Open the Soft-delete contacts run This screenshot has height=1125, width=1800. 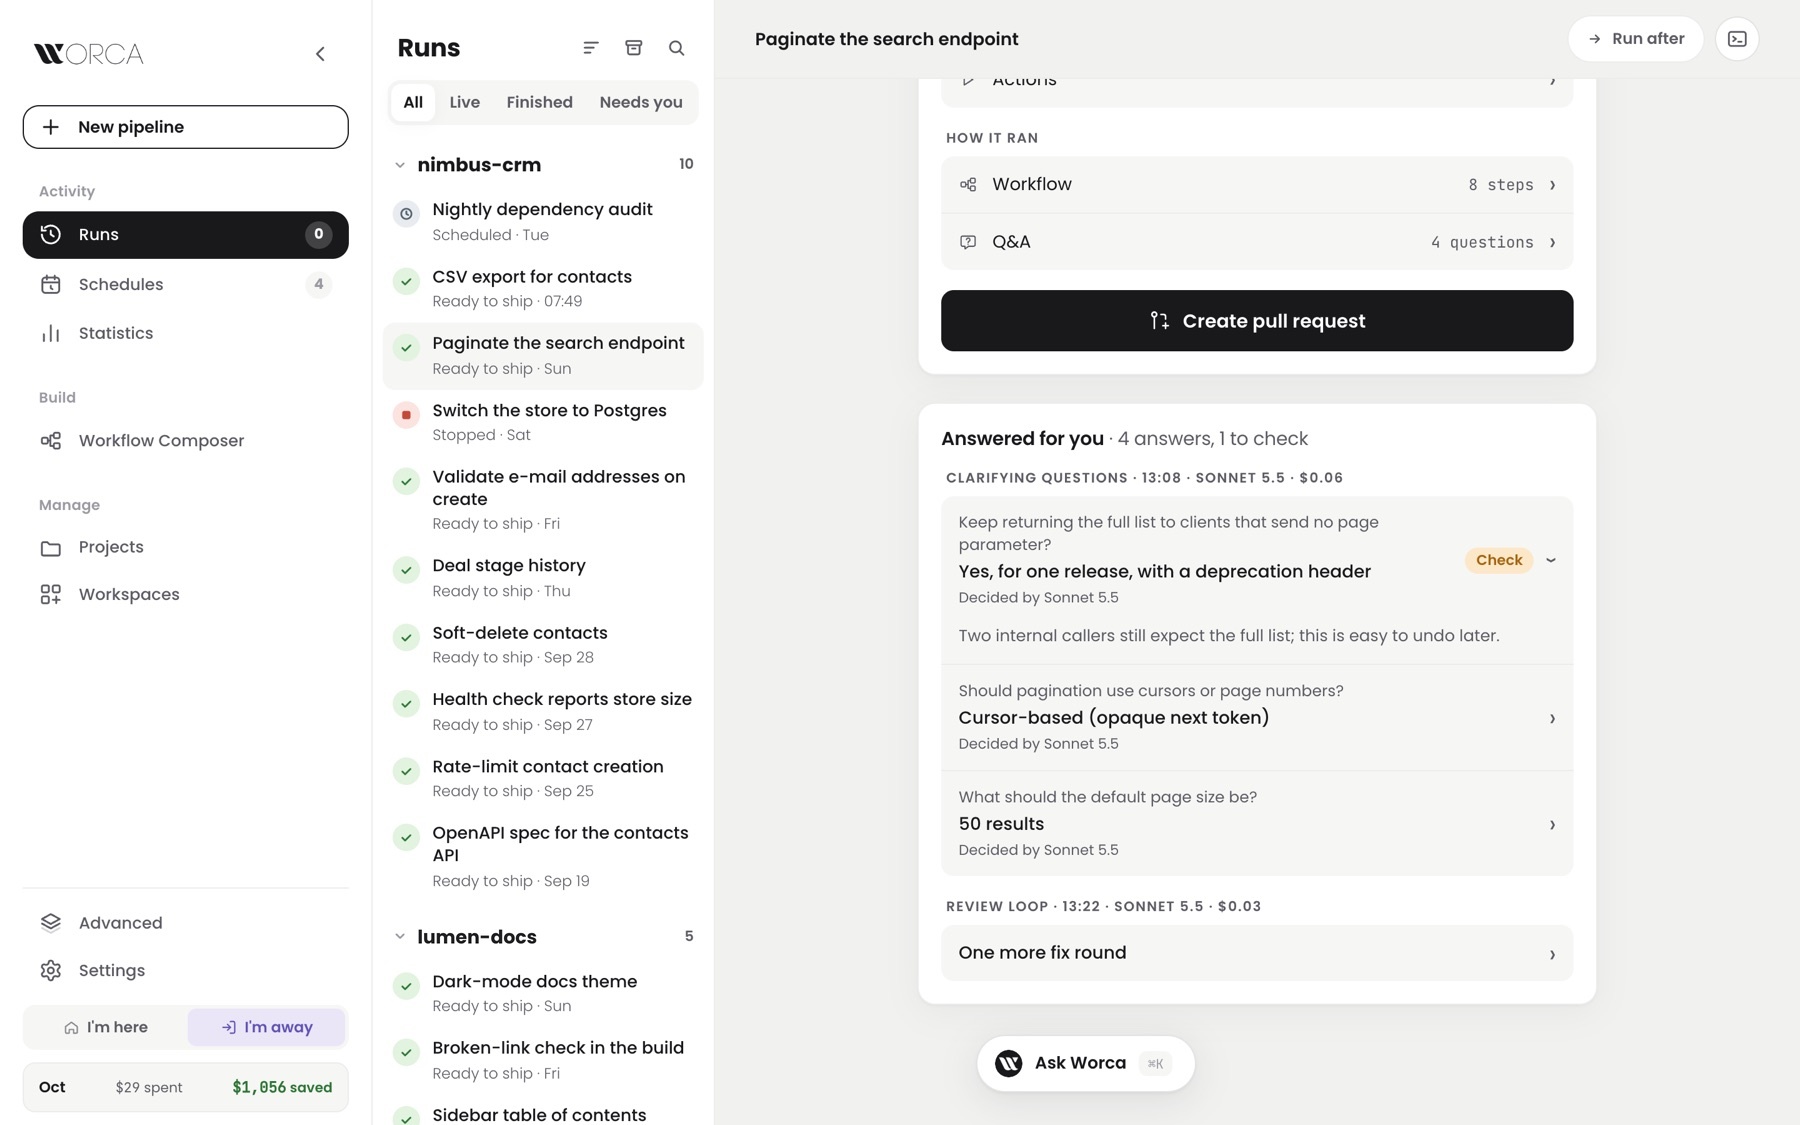[543, 645]
